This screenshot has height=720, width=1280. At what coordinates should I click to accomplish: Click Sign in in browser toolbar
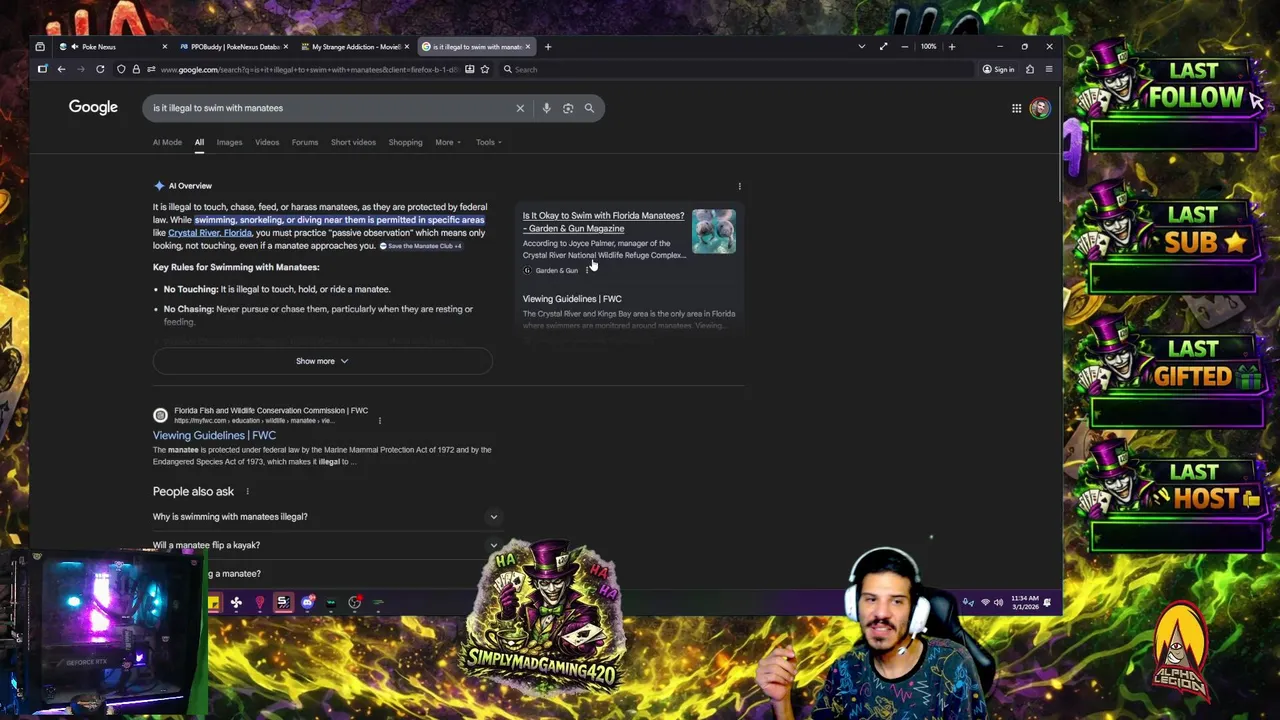[x=998, y=69]
